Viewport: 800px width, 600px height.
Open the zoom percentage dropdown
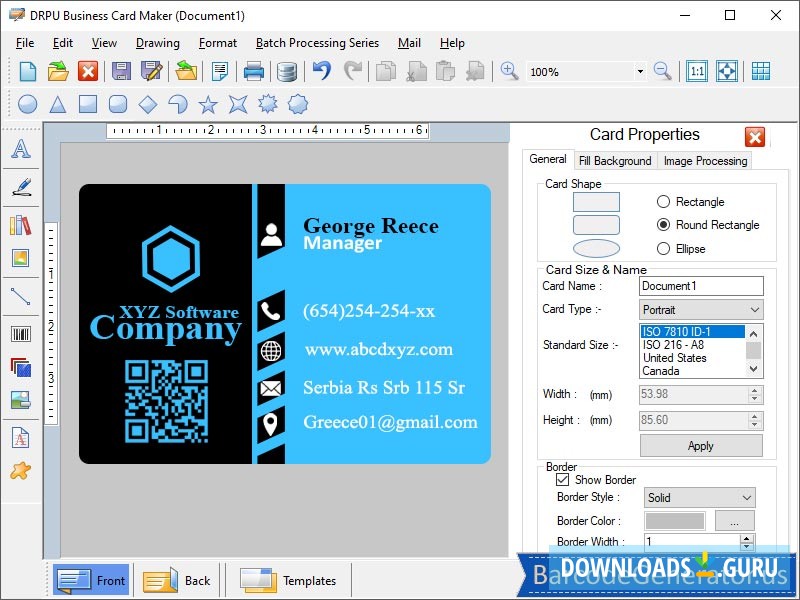point(639,72)
